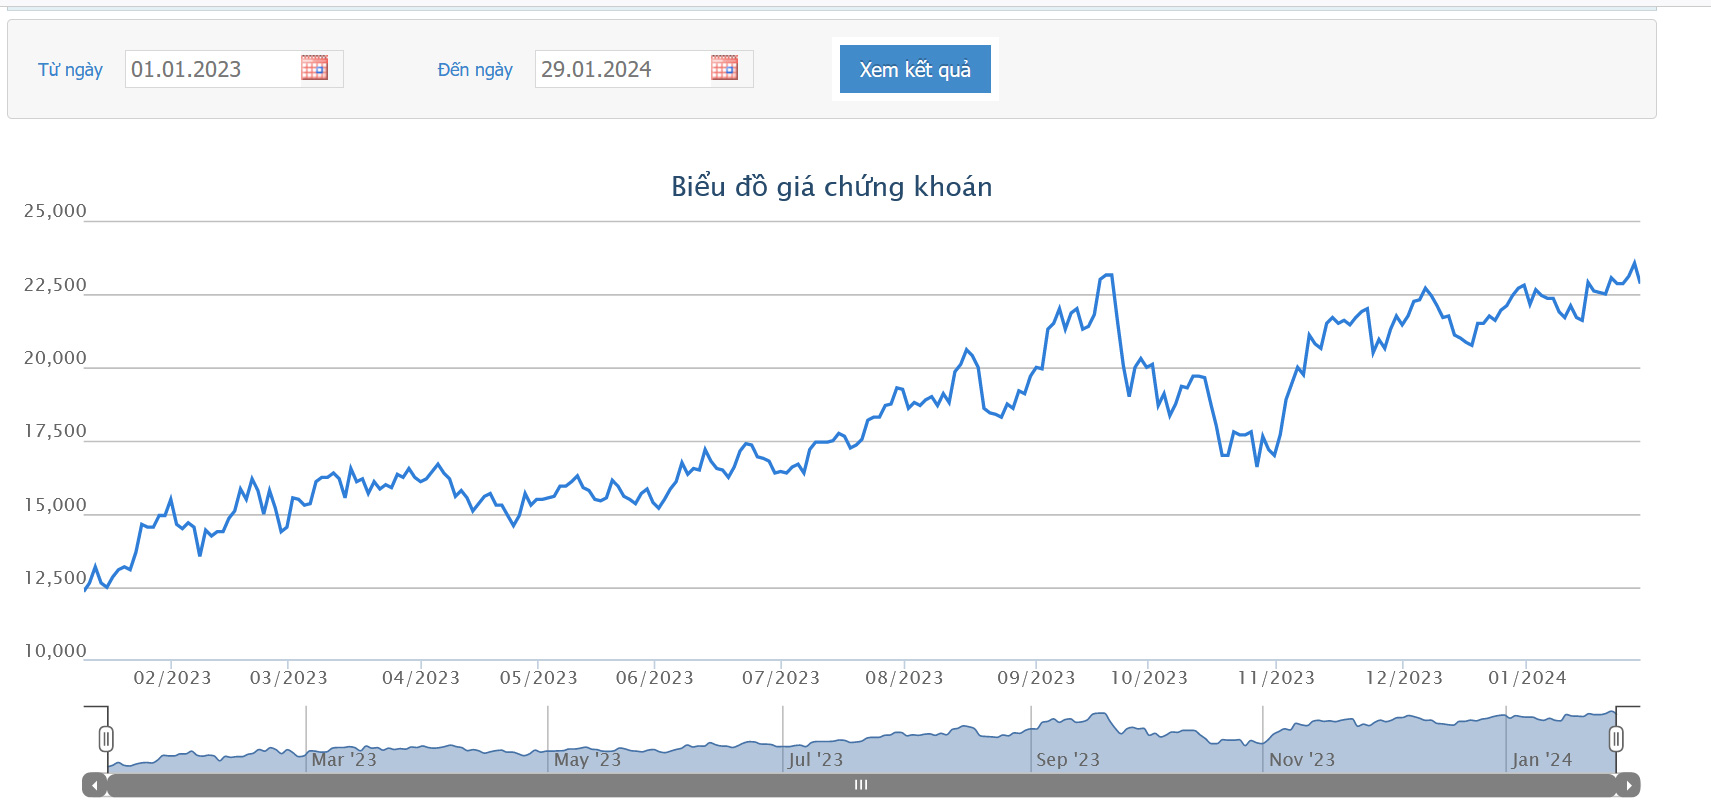1711x811 pixels.
Task: Click the scrollbar center grip handle
Action: point(861,786)
